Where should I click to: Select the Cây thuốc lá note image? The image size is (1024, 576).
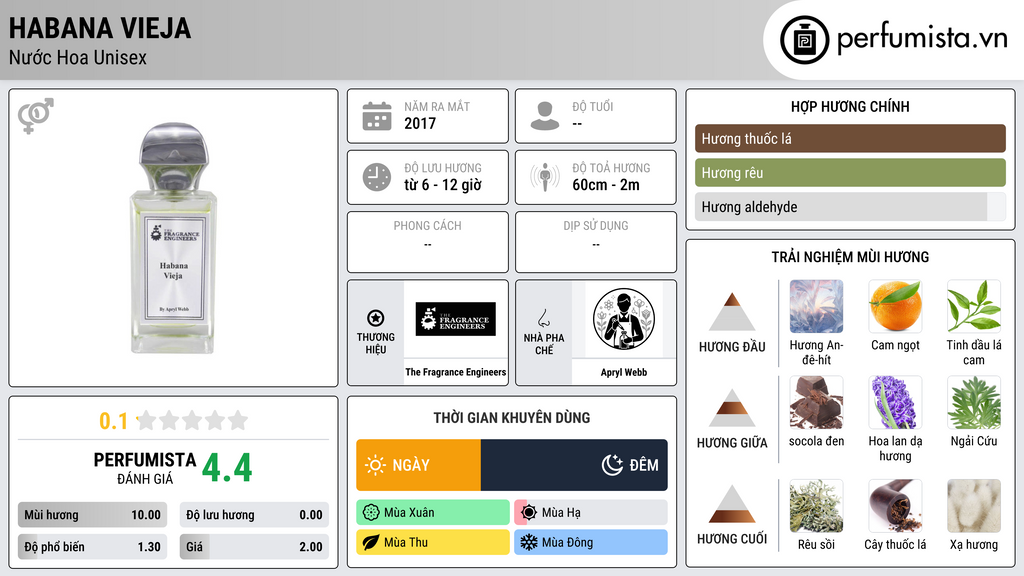coord(895,506)
